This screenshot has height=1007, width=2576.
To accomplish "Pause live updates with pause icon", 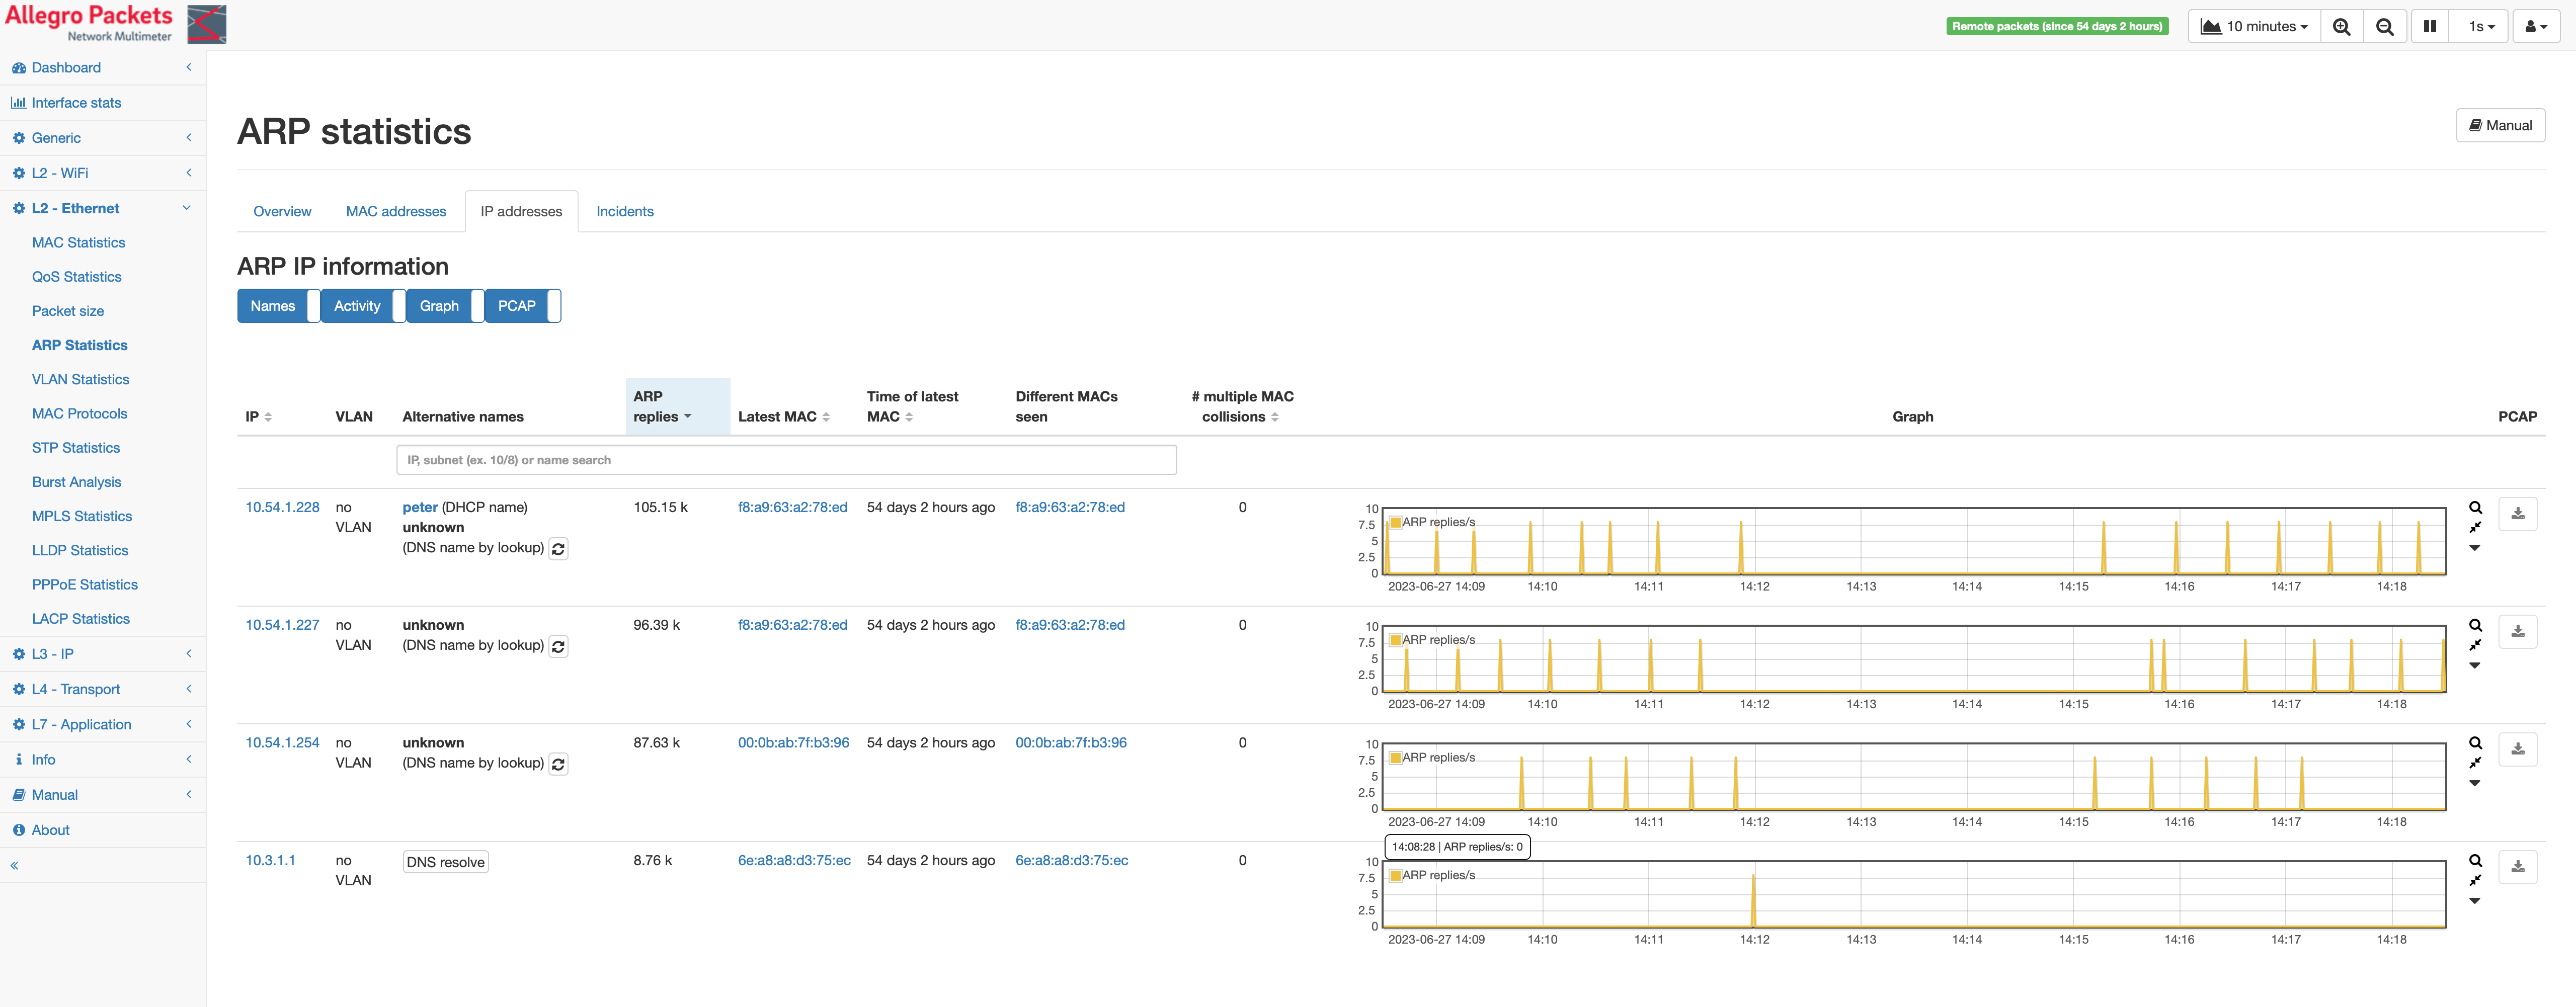I will [2429, 27].
